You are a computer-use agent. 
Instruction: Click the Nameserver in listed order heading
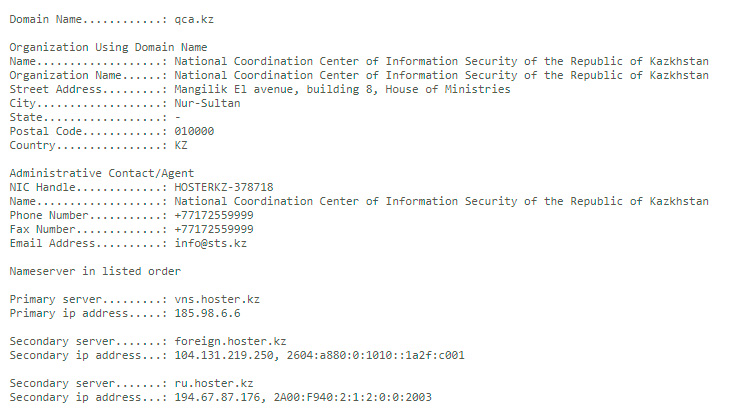(95, 271)
